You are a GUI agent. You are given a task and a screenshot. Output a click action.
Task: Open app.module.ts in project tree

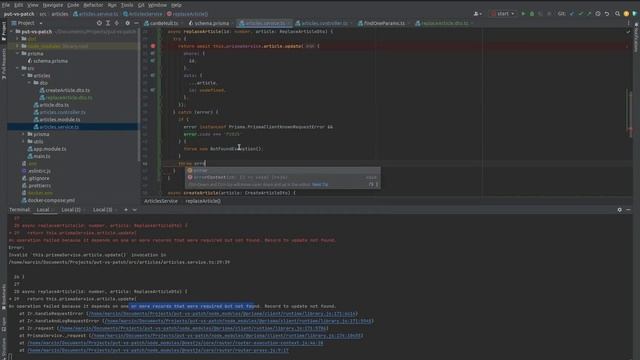pos(47,149)
